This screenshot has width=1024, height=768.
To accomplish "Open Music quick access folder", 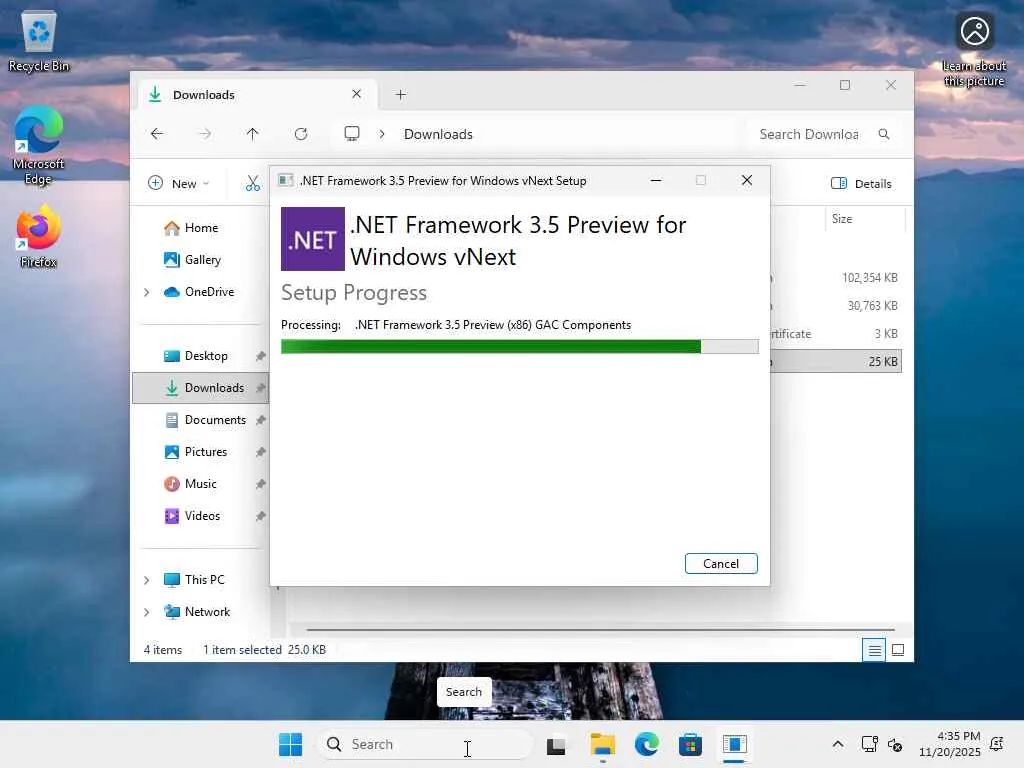I will coord(200,484).
